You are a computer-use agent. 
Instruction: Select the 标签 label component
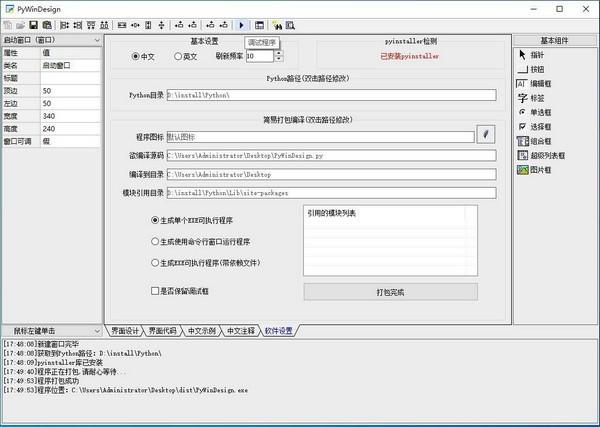[531, 98]
